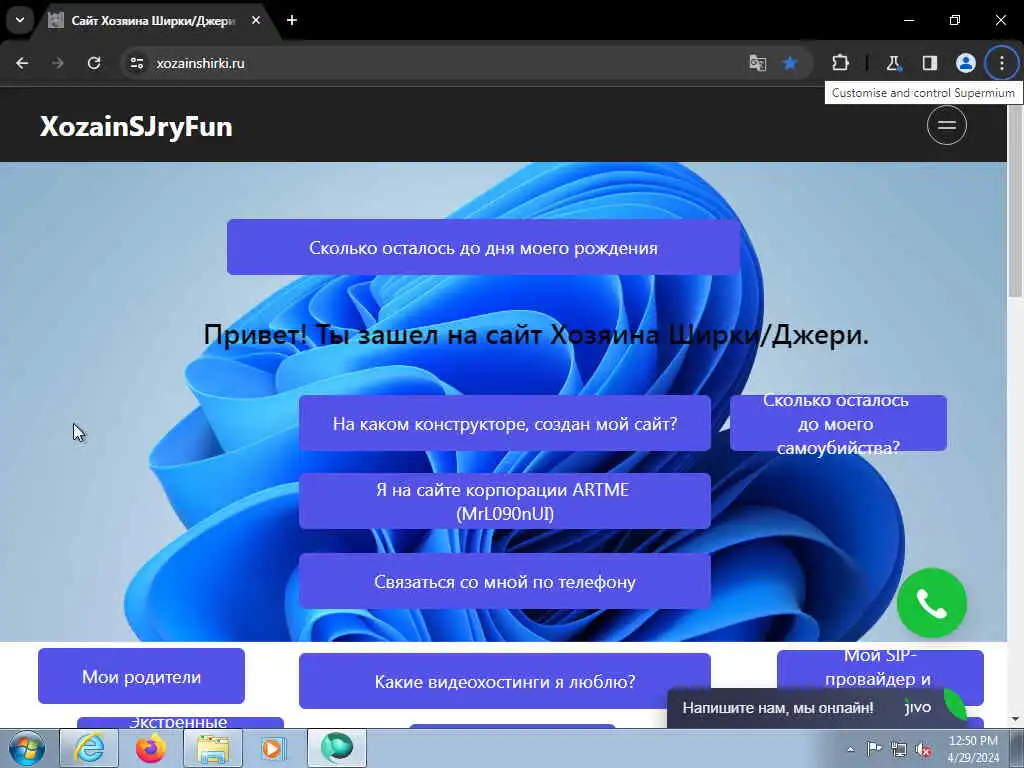Reload the xozainshirki.ru page
The image size is (1024, 768).
94,63
